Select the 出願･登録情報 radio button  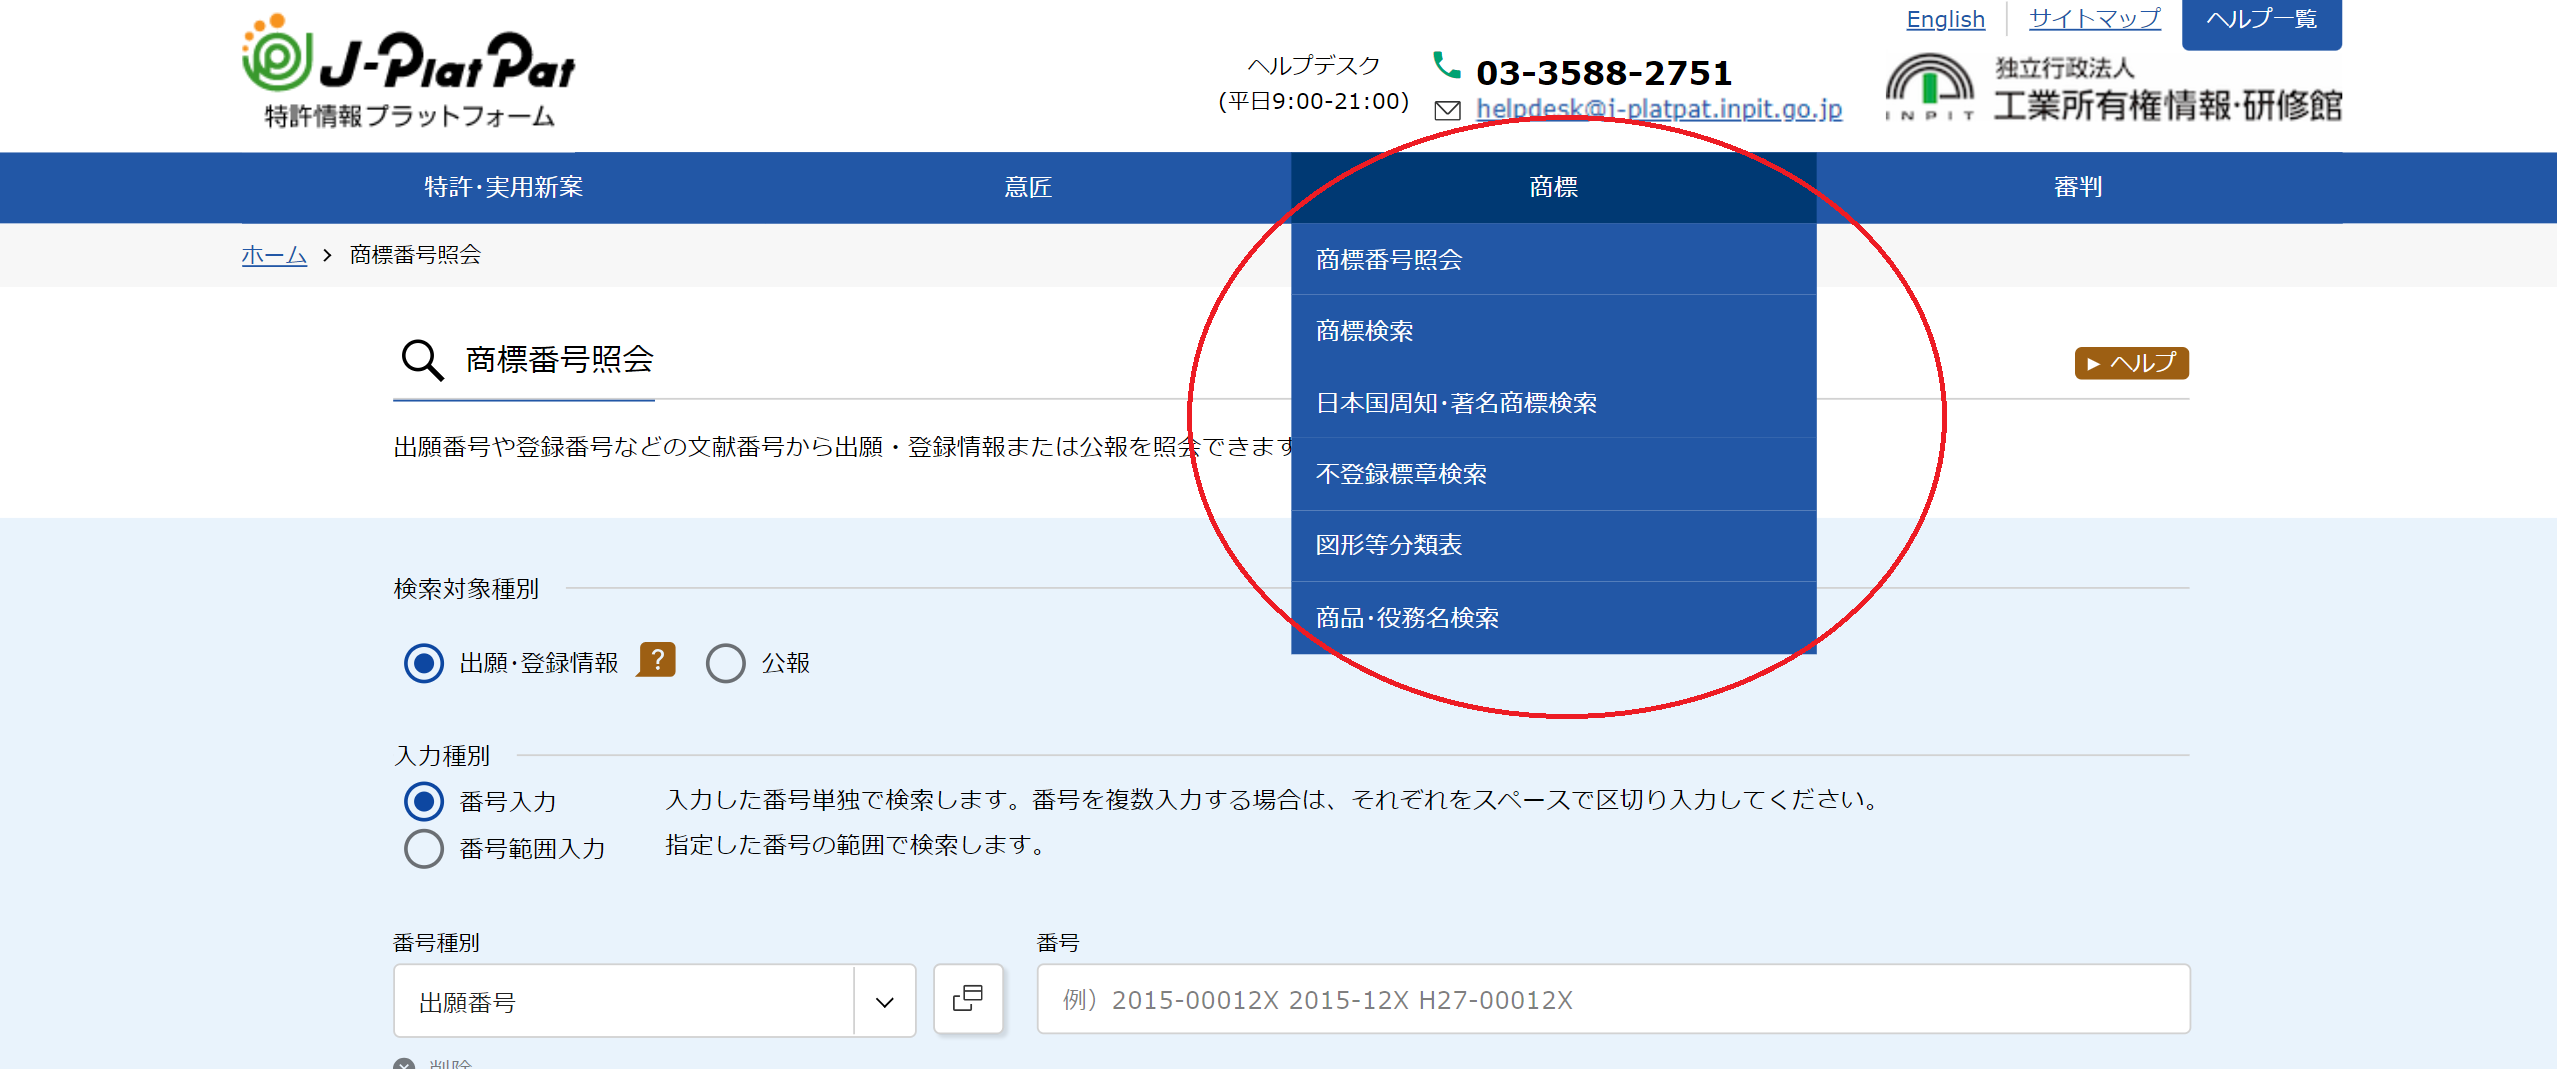coord(424,663)
